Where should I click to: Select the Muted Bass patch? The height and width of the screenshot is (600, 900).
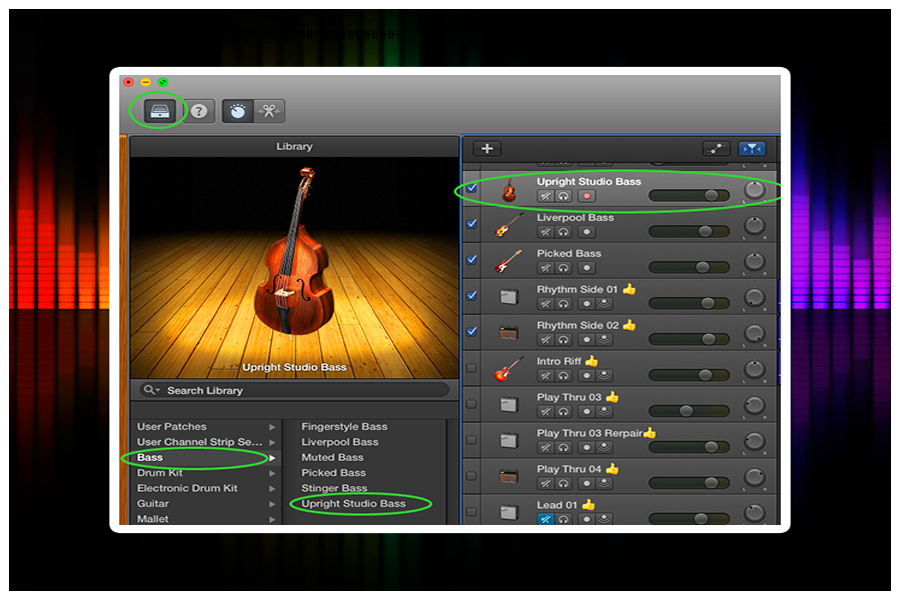tap(332, 458)
